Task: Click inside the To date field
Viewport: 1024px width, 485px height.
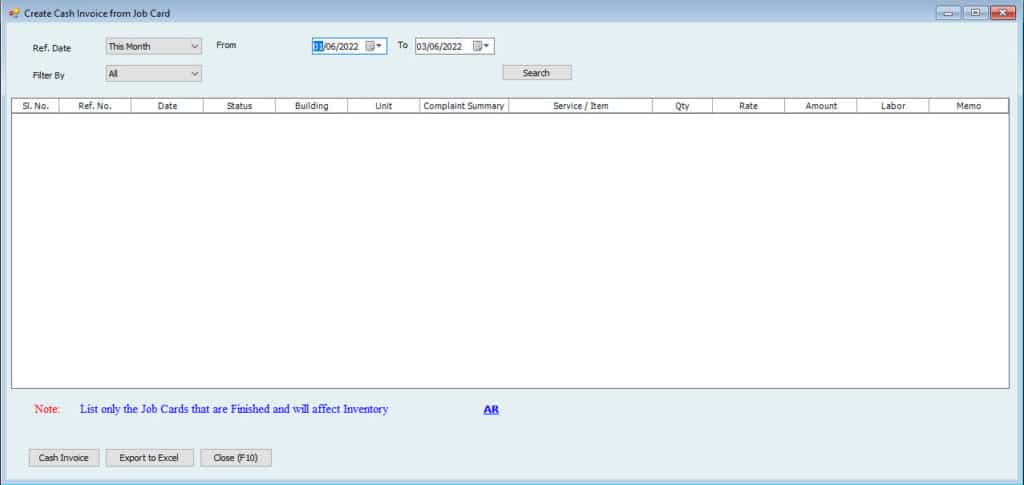Action: tap(441, 46)
